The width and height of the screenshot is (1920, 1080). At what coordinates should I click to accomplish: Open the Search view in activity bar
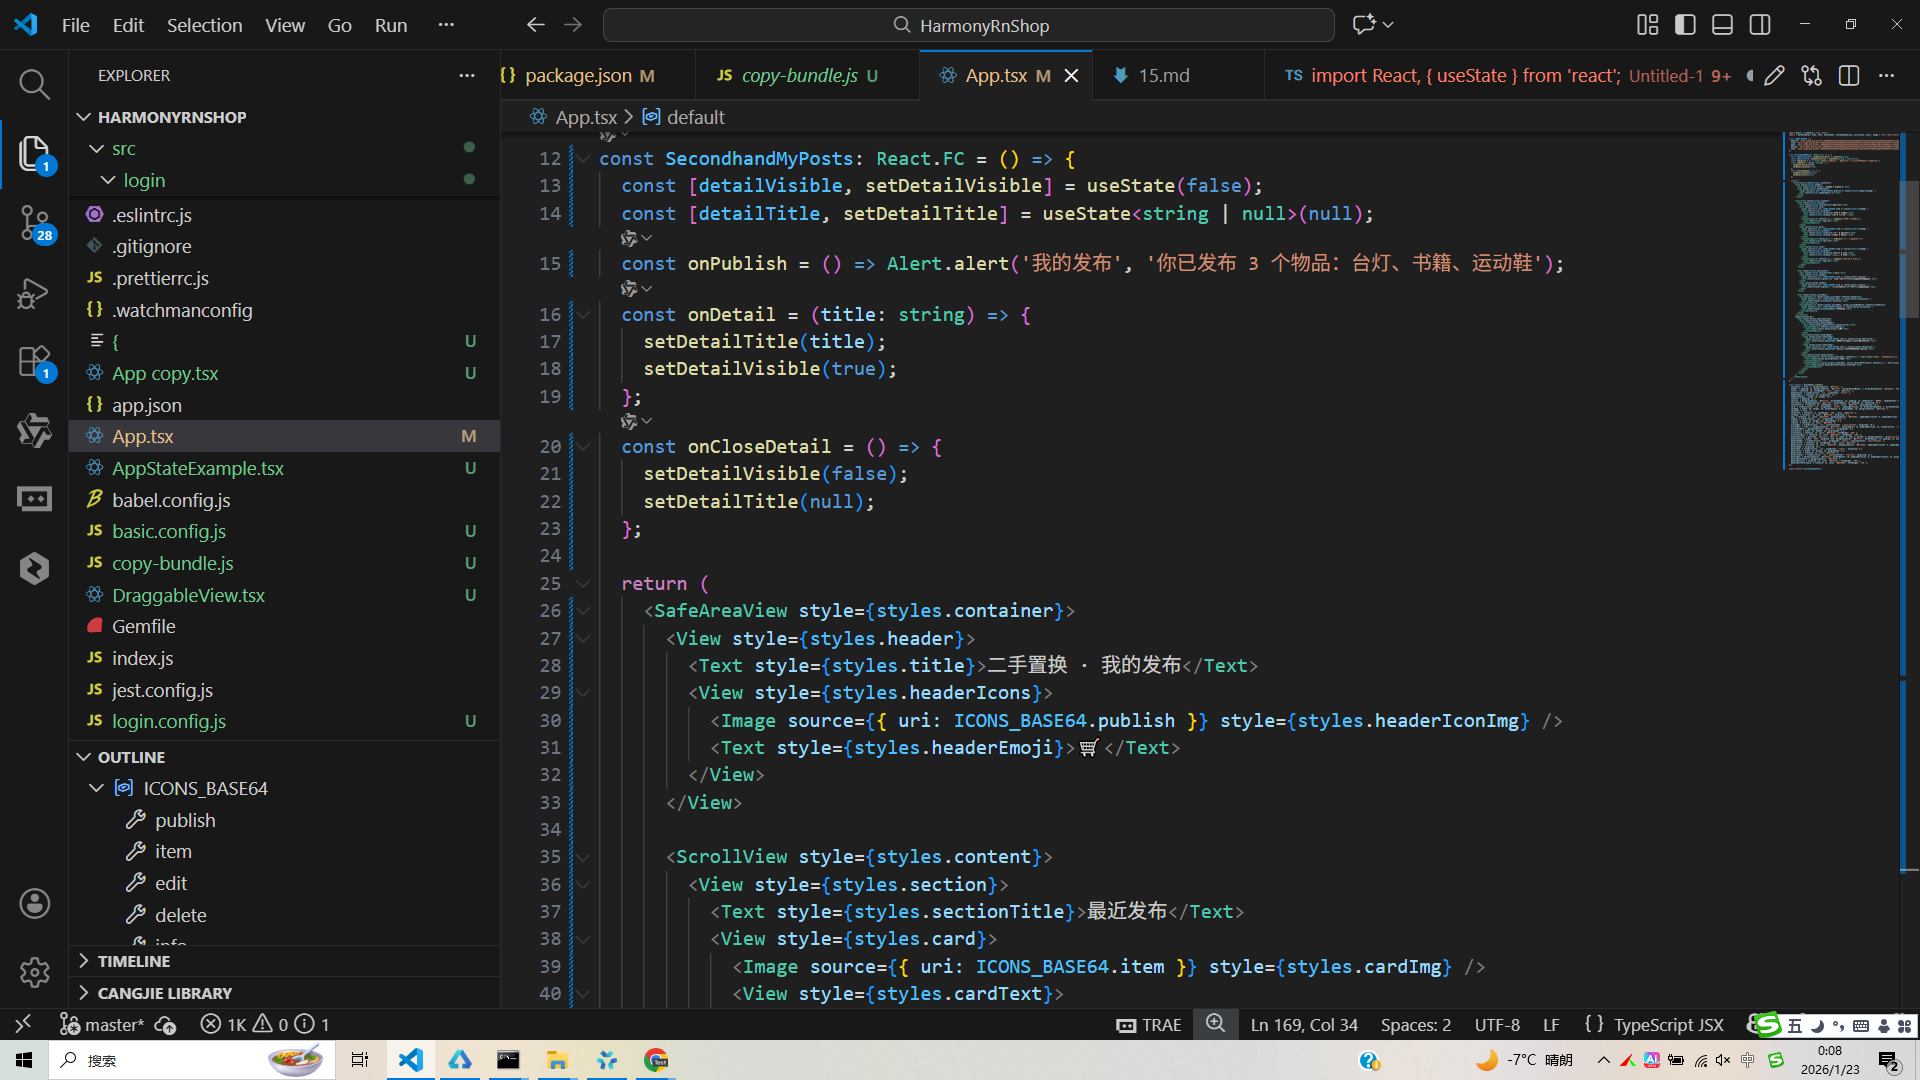coord(34,84)
